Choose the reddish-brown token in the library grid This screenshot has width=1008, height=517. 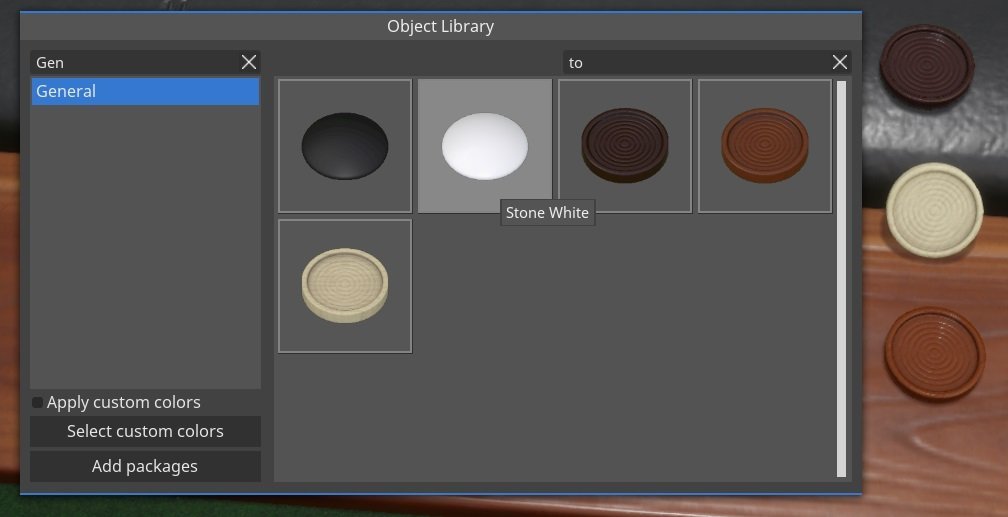[x=765, y=146]
